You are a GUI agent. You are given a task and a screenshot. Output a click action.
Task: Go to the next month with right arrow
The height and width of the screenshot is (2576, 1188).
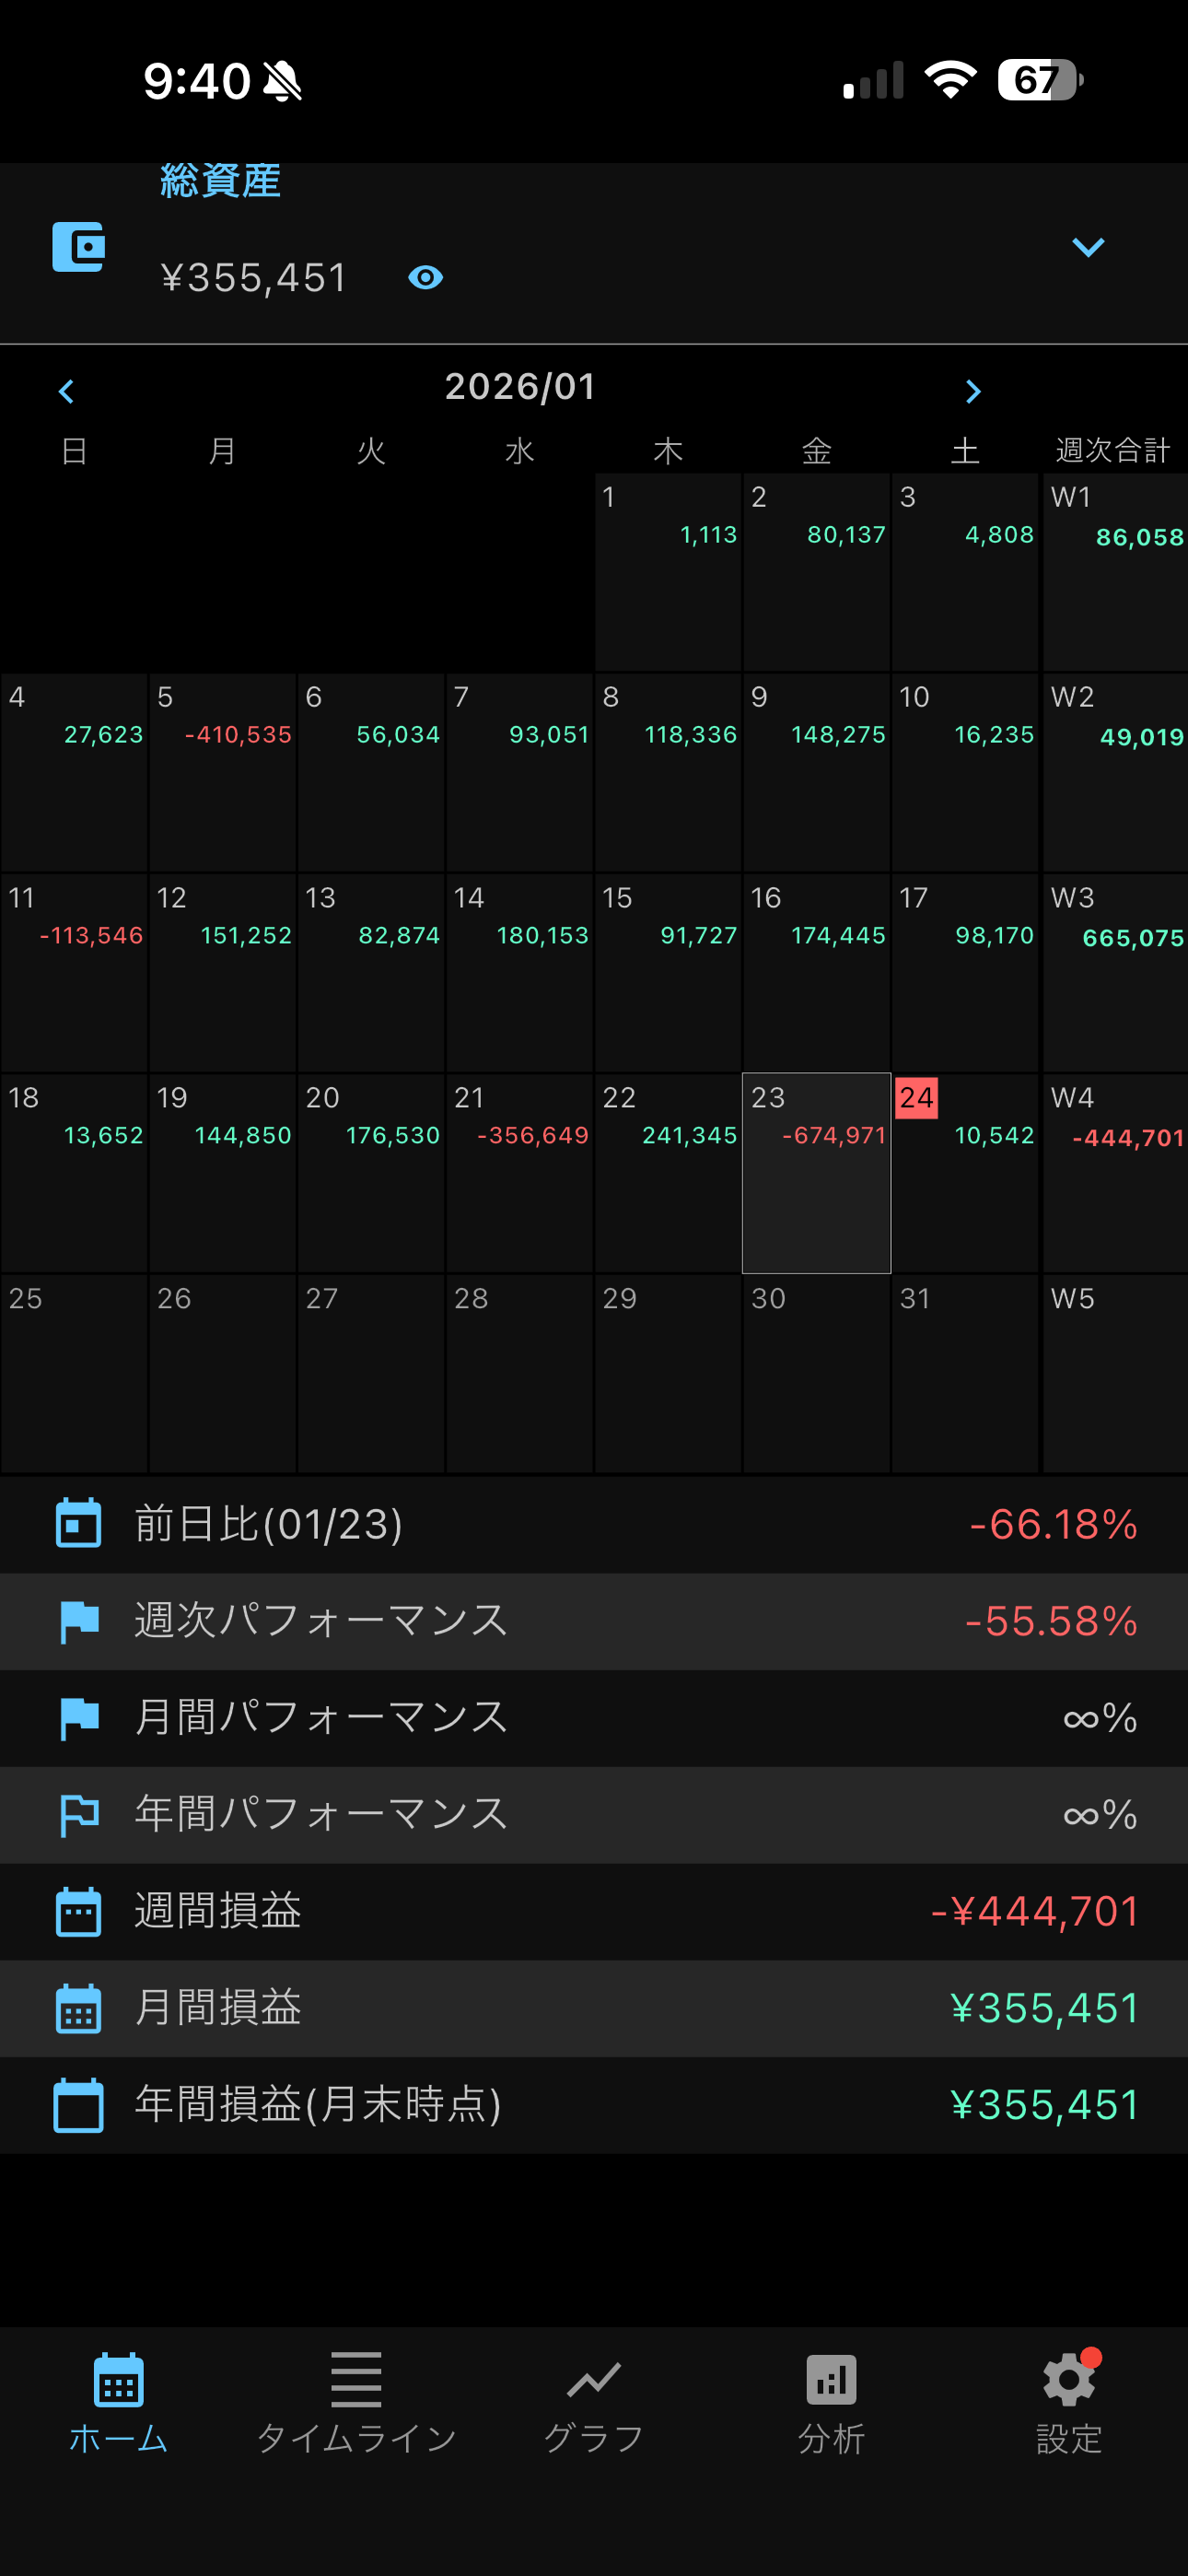click(972, 391)
